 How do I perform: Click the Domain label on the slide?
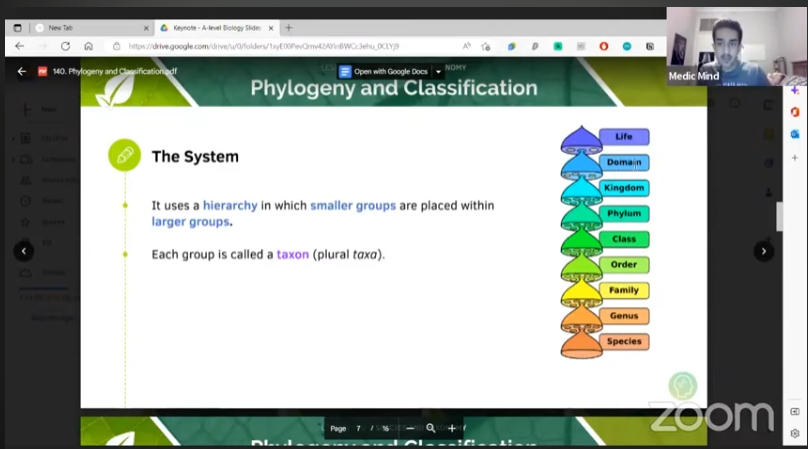[x=624, y=162]
